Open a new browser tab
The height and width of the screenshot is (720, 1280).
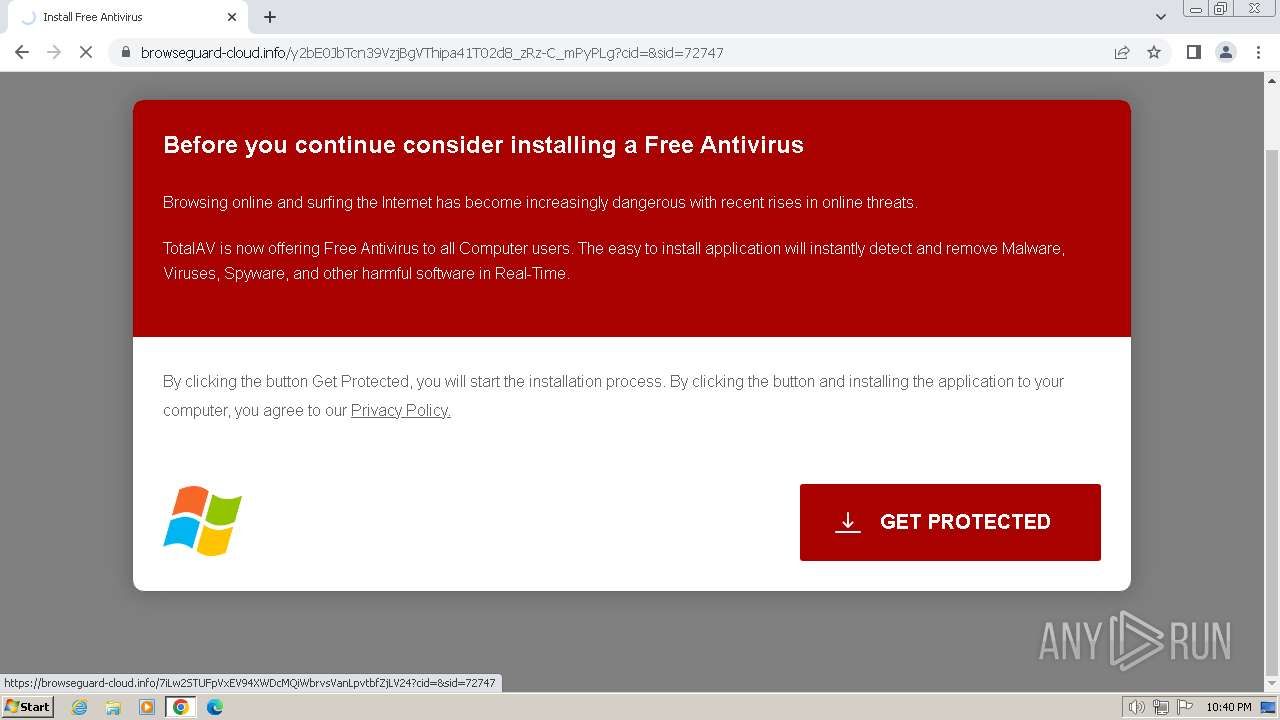270,17
